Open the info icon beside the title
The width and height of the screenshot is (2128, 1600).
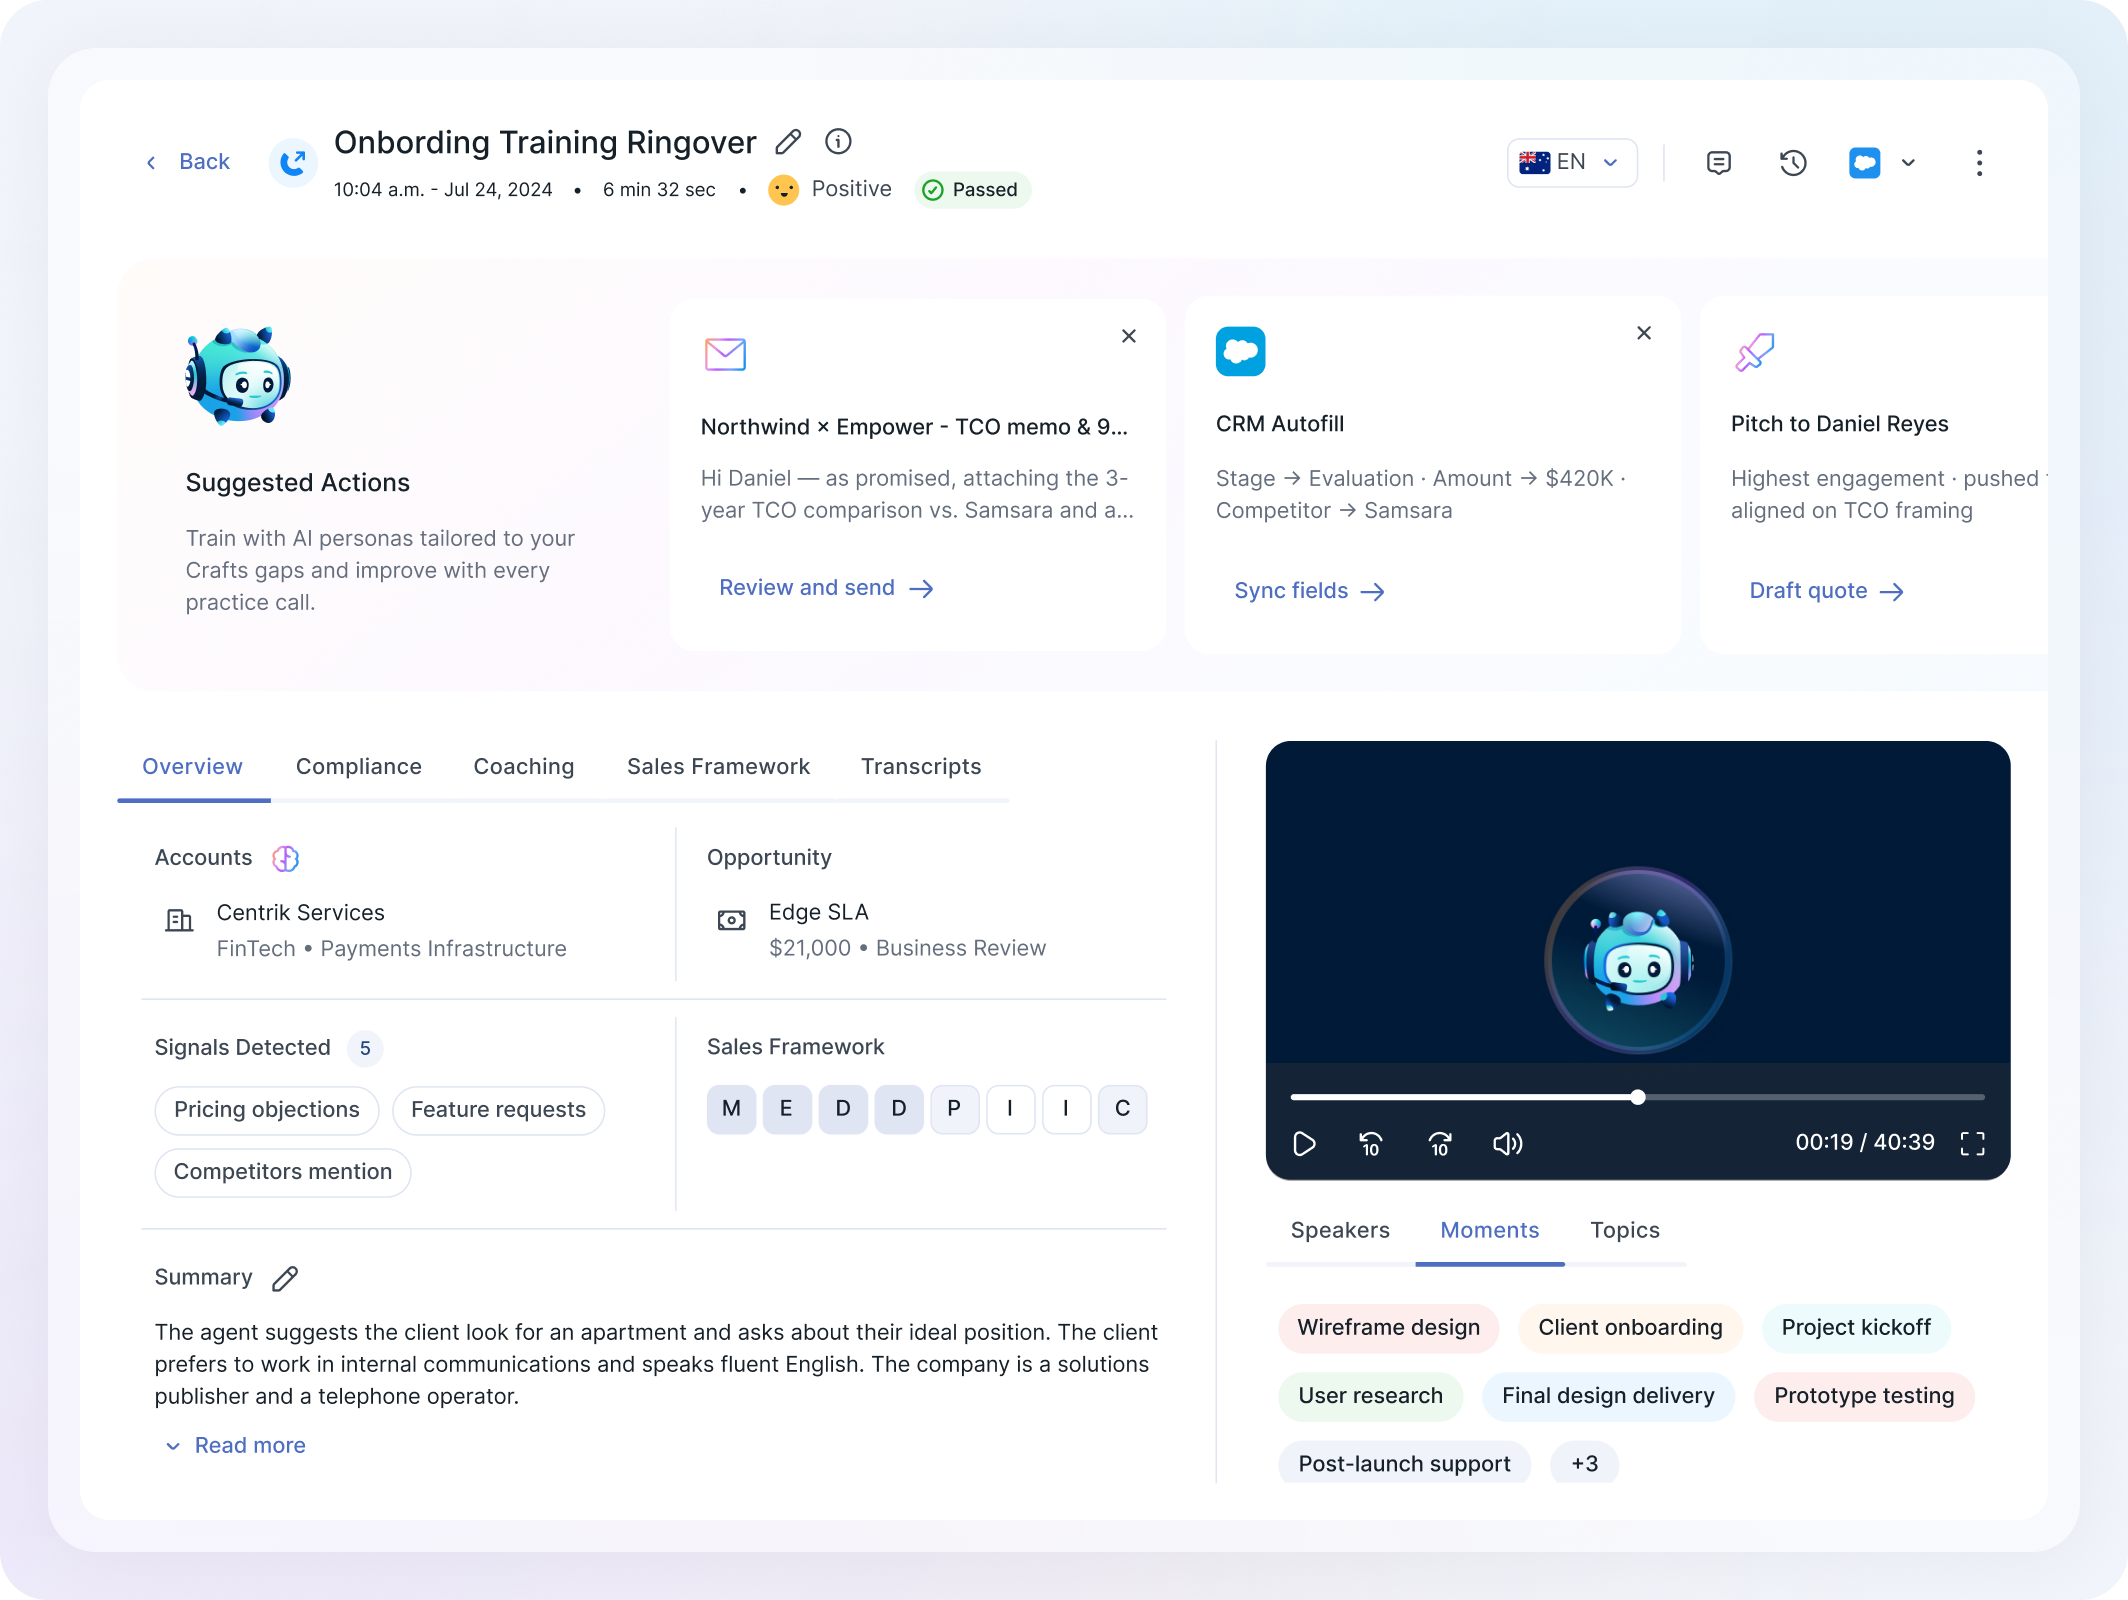point(838,142)
